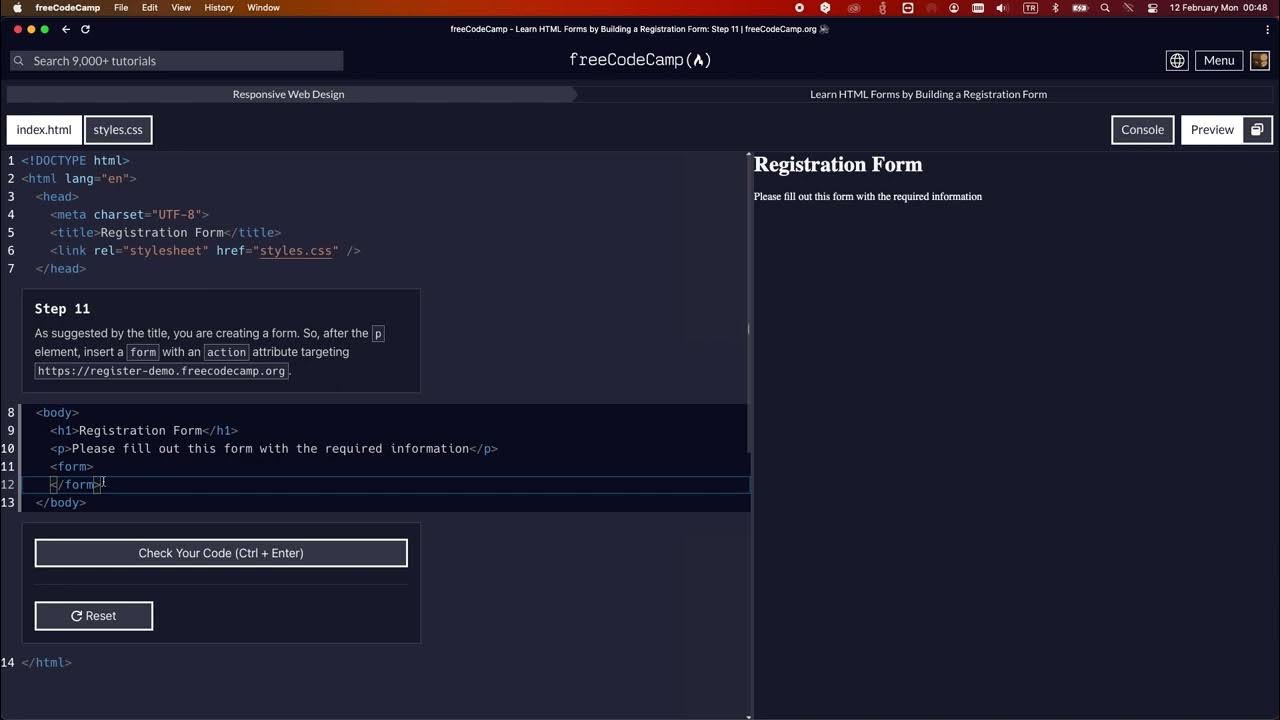This screenshot has width=1280, height=720.
Task: Open the History menu
Action: tap(219, 7)
